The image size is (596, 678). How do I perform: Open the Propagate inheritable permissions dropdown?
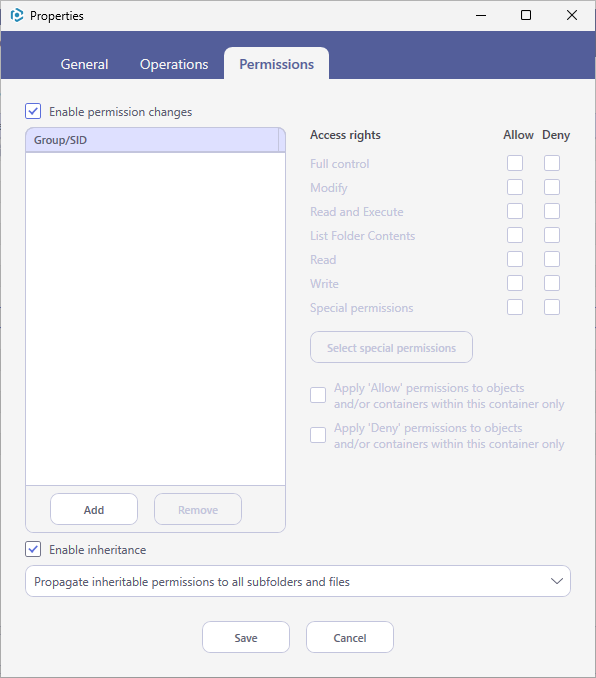pyautogui.click(x=298, y=581)
